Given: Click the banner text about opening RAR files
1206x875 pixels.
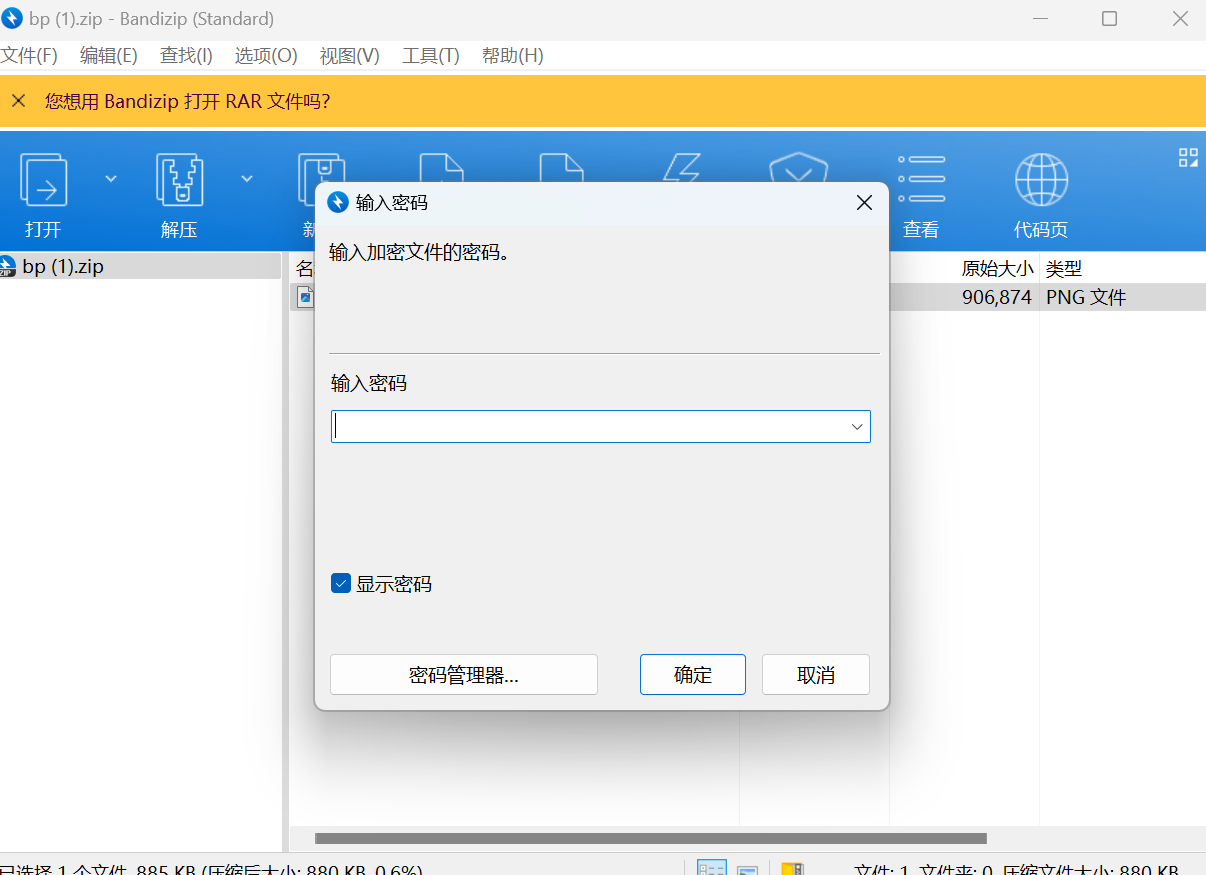Looking at the screenshot, I should click(x=187, y=101).
